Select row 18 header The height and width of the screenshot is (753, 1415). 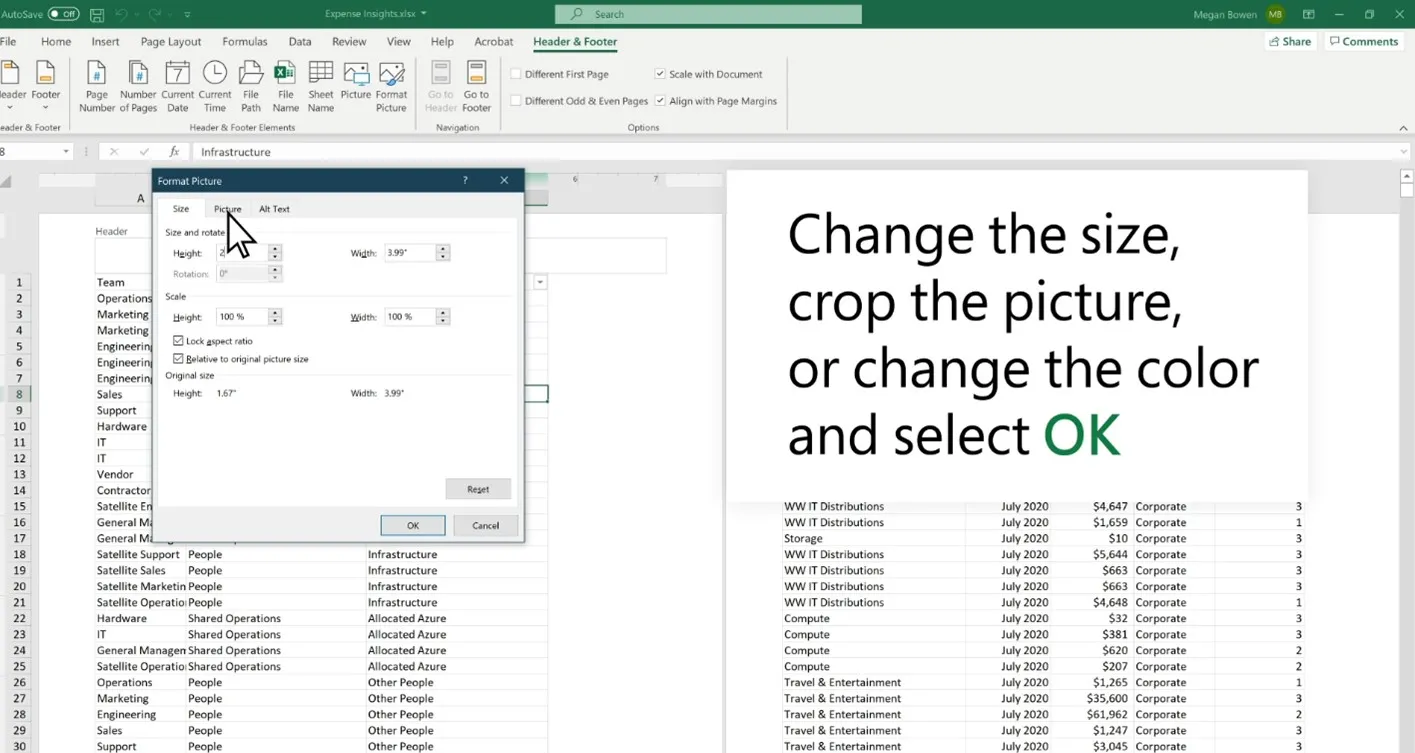coord(18,554)
